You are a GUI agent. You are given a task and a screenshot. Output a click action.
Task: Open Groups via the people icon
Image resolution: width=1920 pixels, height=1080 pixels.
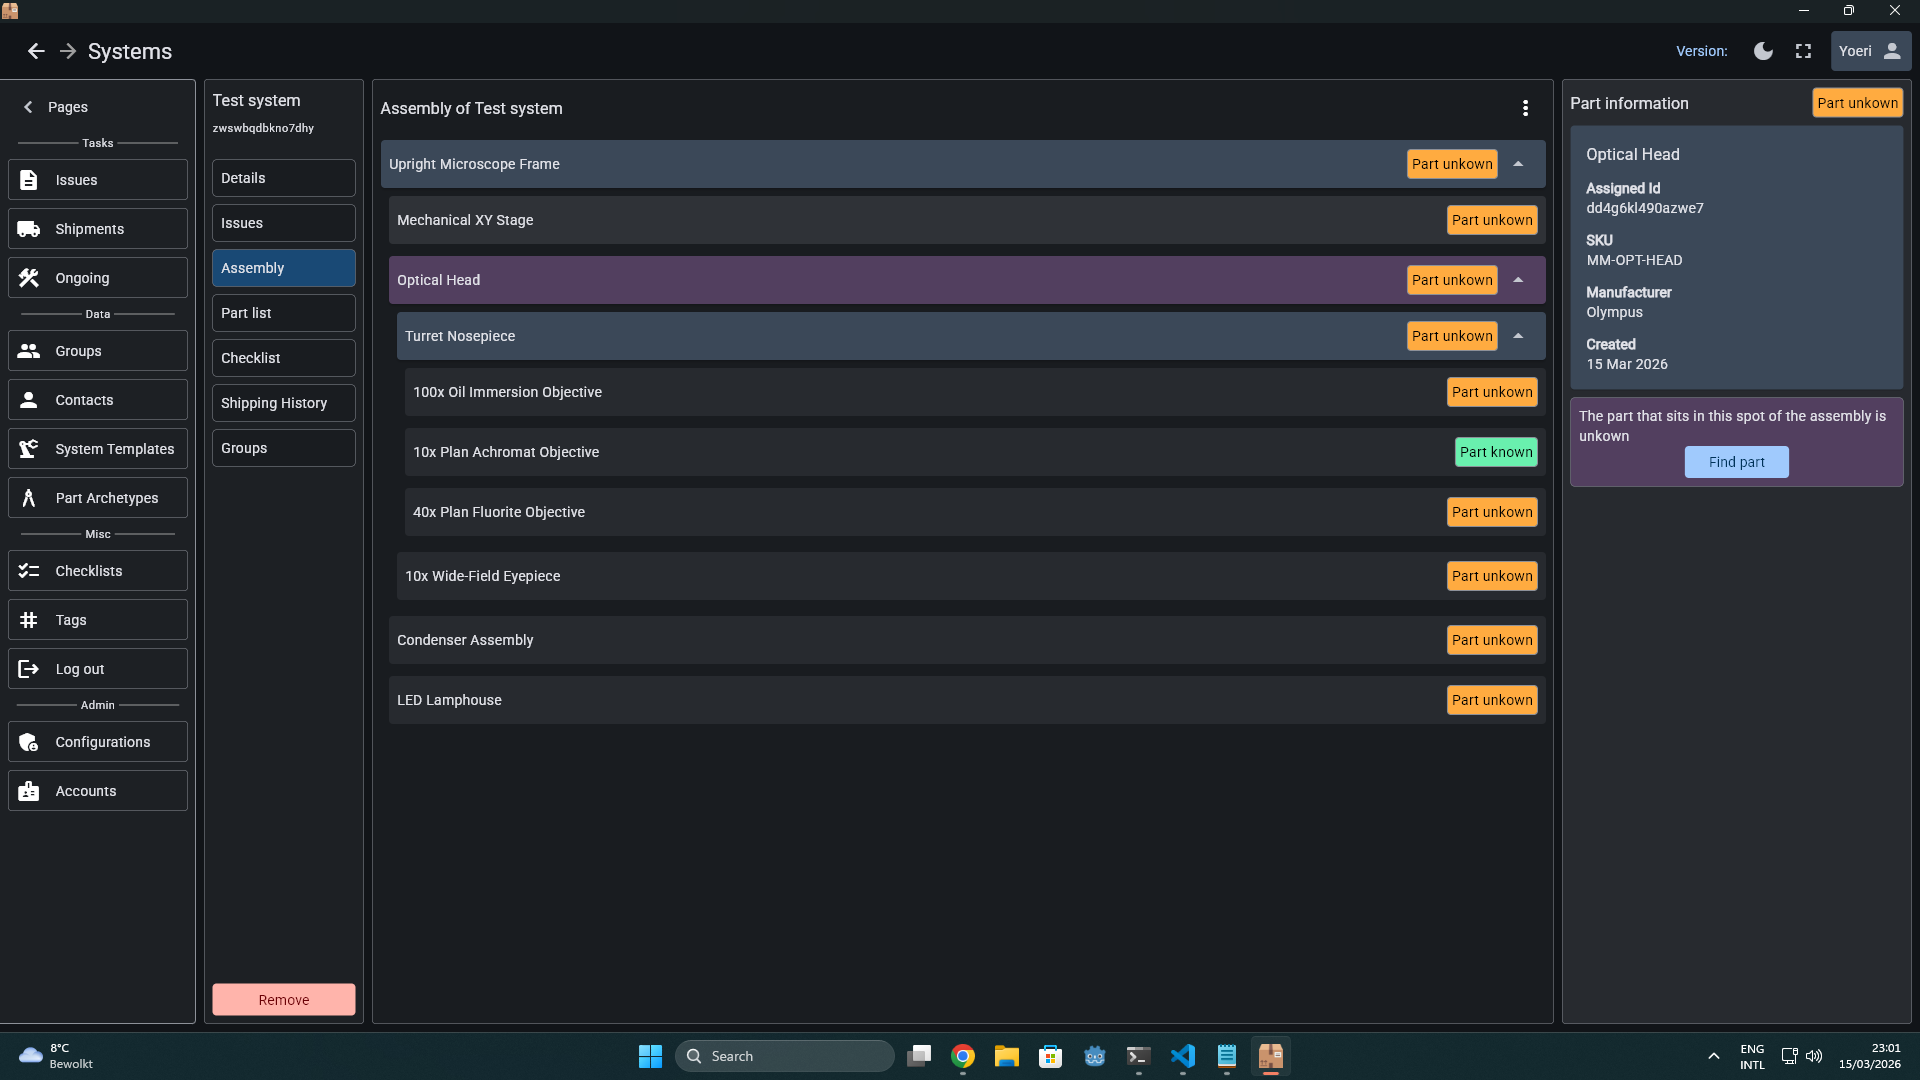click(x=29, y=350)
